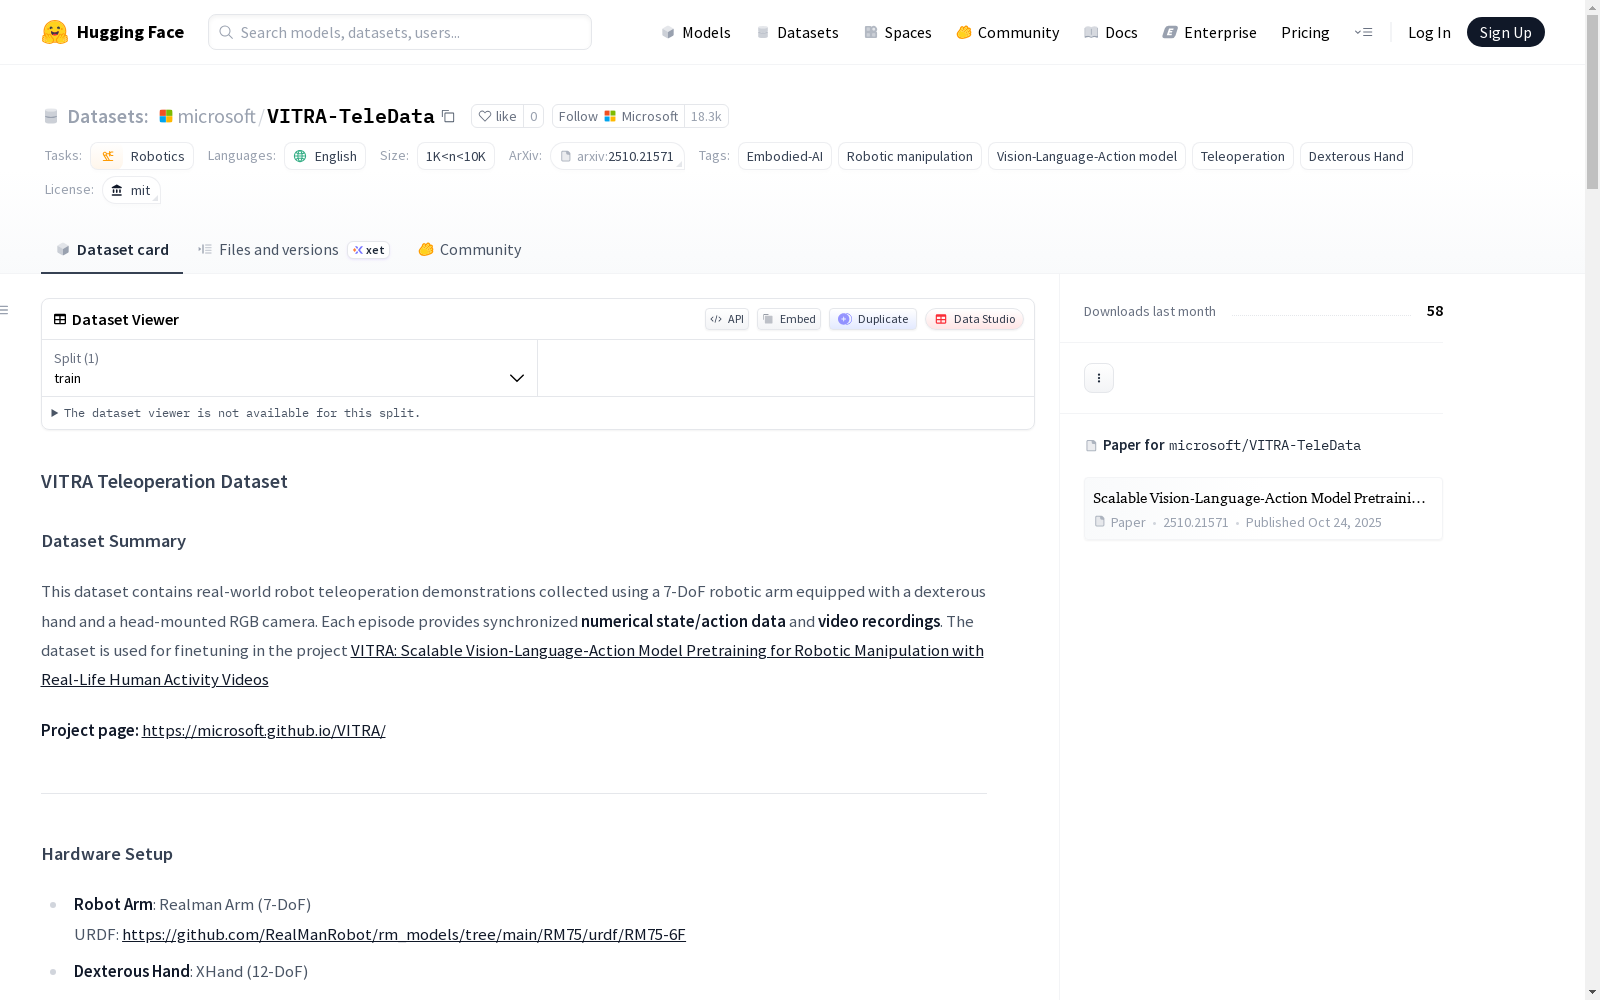
Task: Copy dataset name with the copy icon
Action: pos(449,116)
